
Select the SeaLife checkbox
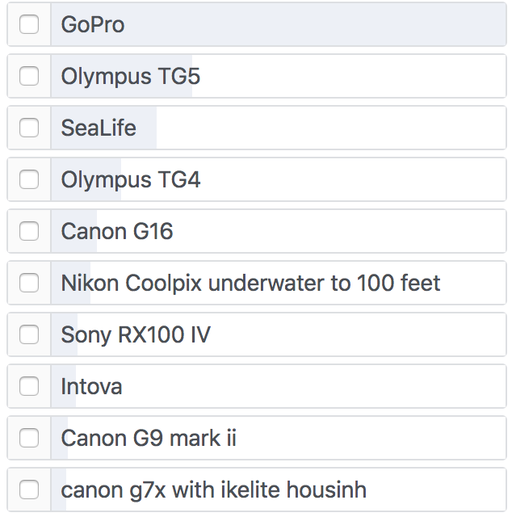pos(29,128)
